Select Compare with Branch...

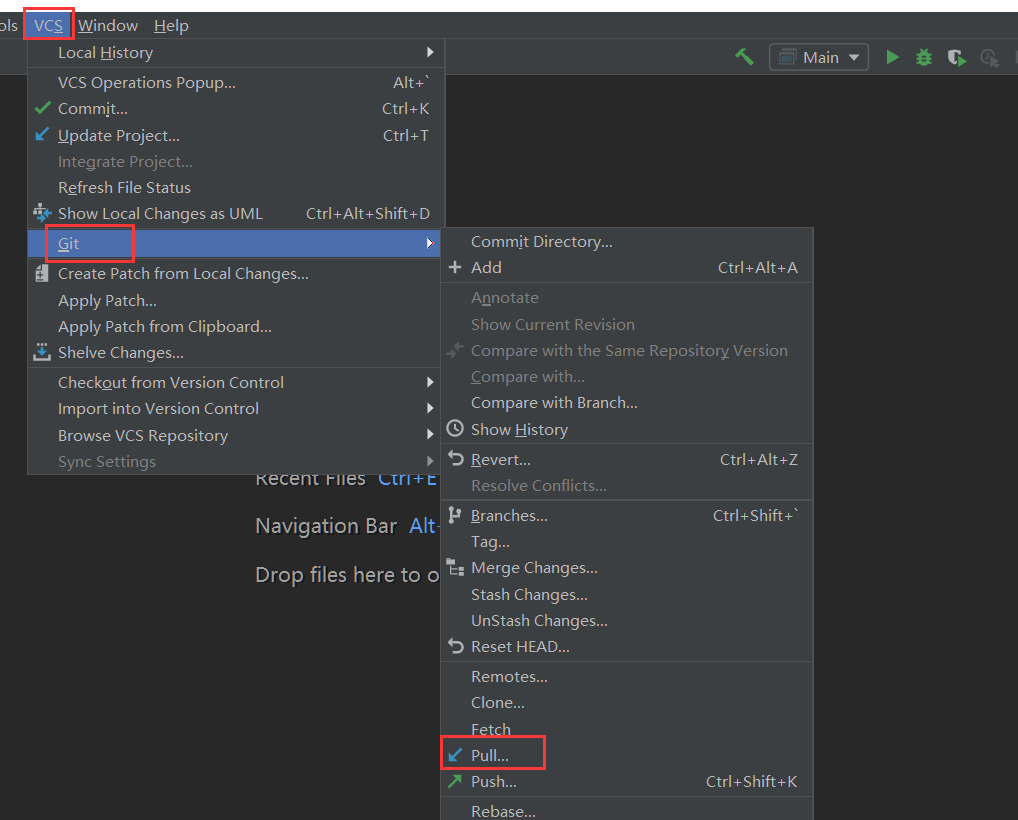coord(627,403)
